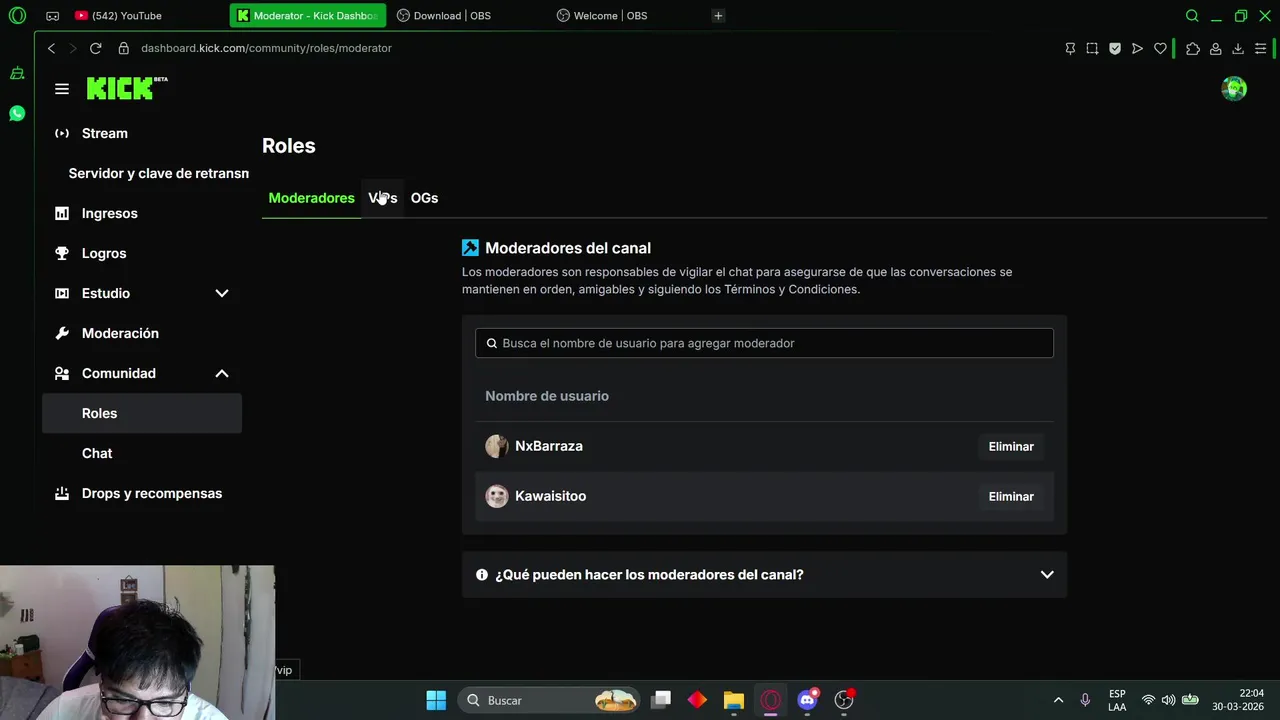The image size is (1280, 720).
Task: Select Roles under Comunidad
Action: tap(142, 413)
